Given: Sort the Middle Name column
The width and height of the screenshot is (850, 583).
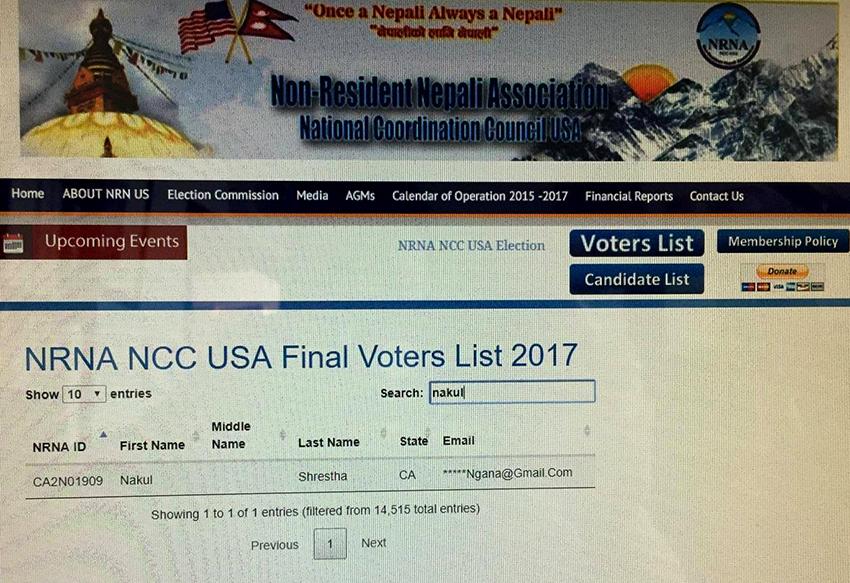Looking at the screenshot, I should tap(282, 434).
